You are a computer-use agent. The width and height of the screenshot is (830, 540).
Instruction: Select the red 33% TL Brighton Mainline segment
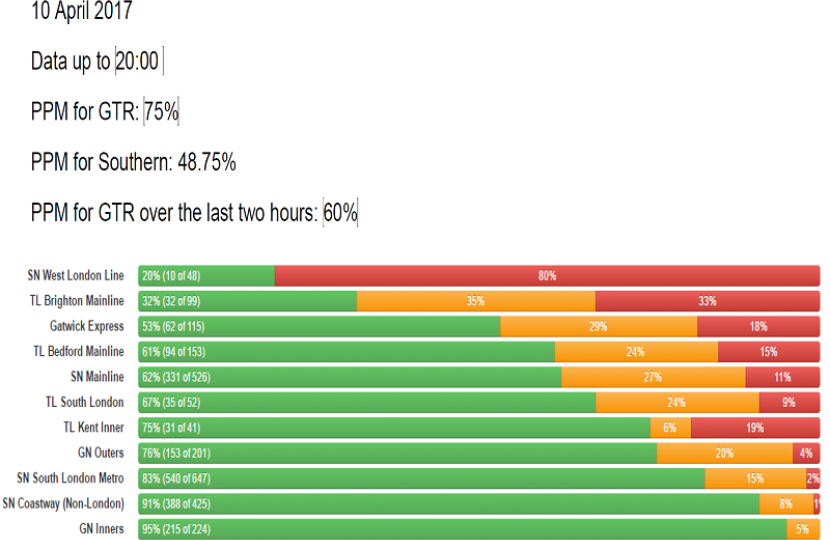coord(707,301)
